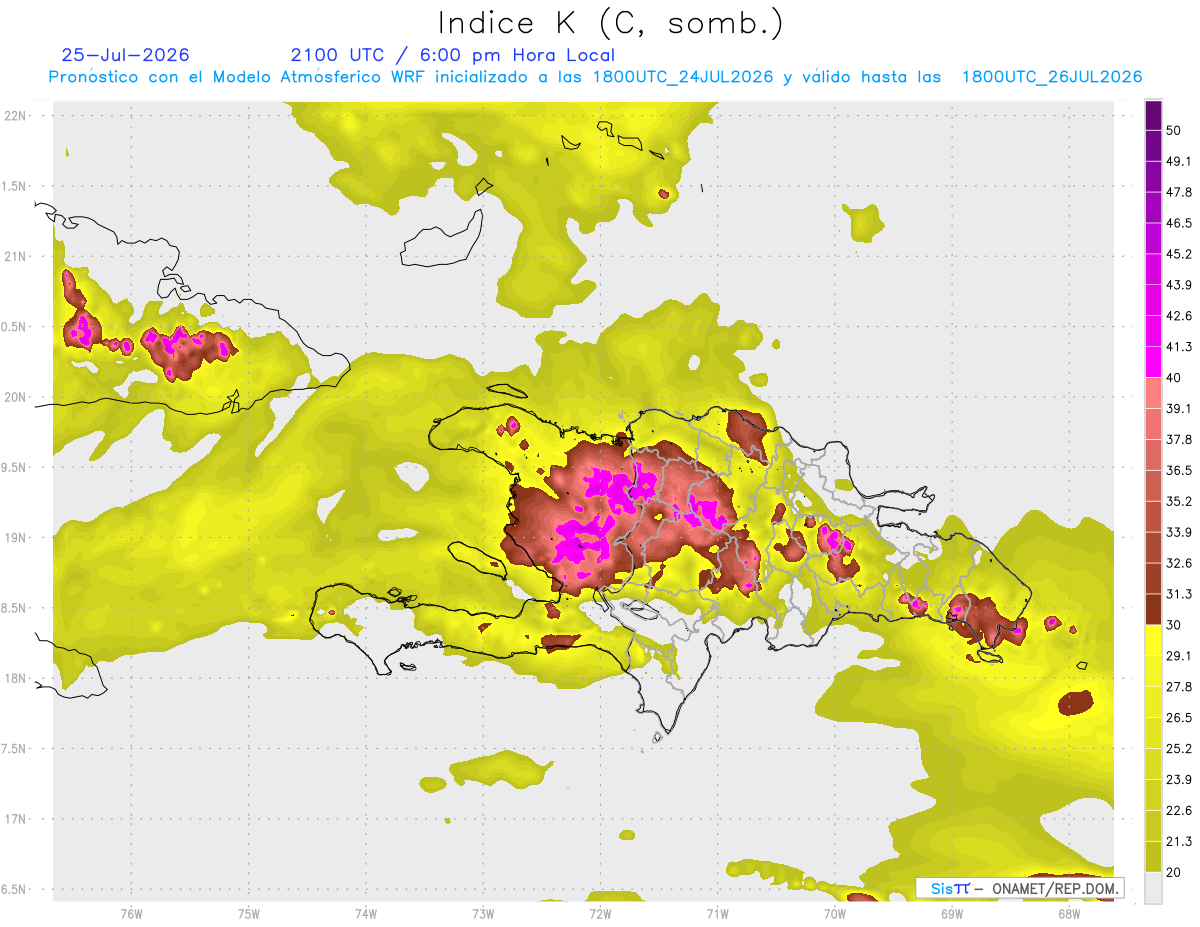The image size is (1200, 927).
Task: Click the 74W longitude label
Action: (x=365, y=913)
